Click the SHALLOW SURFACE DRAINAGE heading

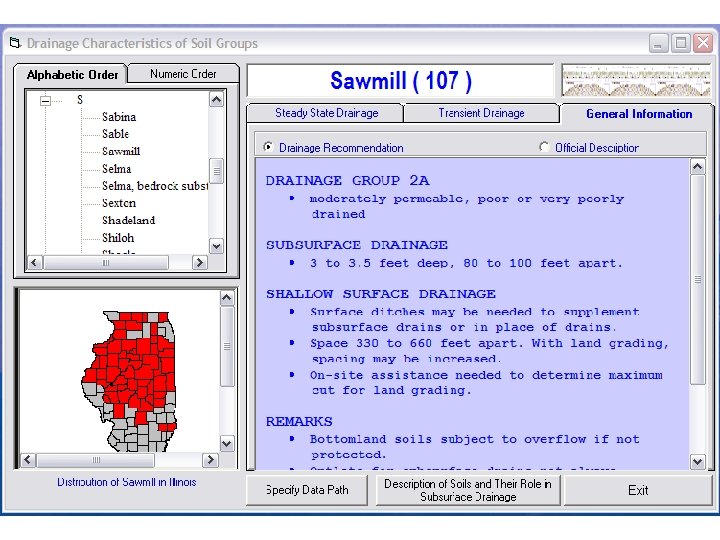(x=381, y=294)
